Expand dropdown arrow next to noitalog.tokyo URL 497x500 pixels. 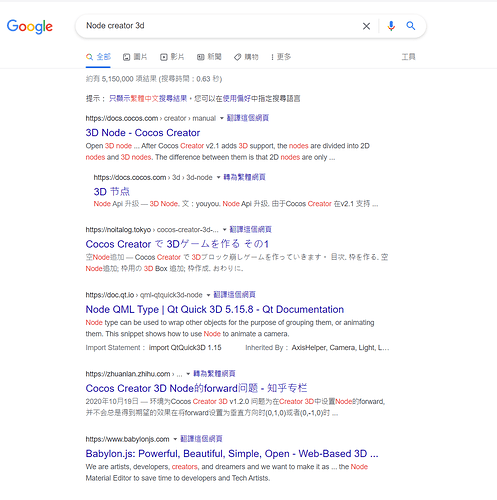point(224,229)
